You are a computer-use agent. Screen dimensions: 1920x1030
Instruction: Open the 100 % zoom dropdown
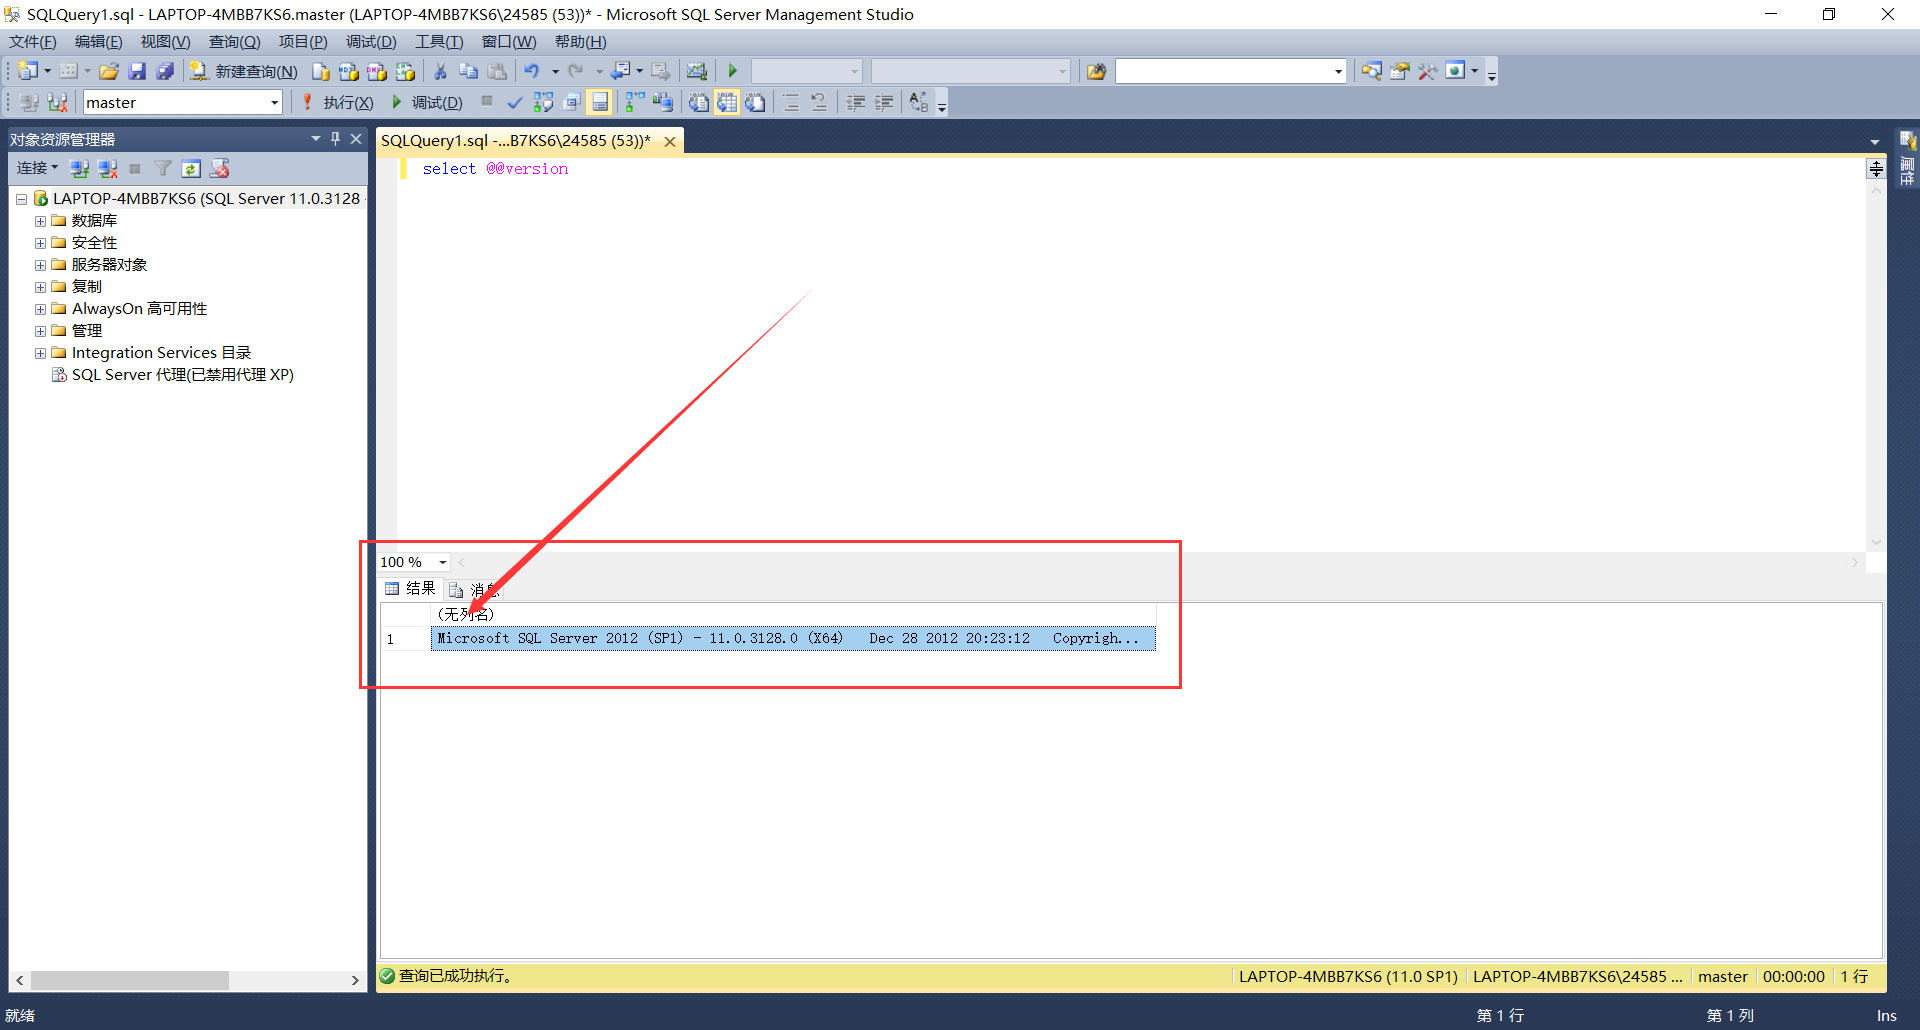tap(442, 562)
